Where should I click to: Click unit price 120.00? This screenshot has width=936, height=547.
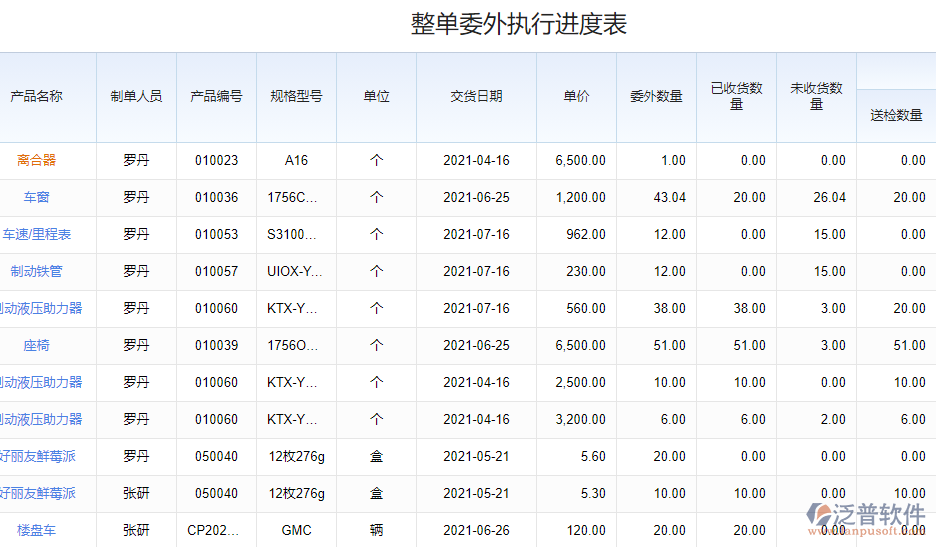pyautogui.click(x=586, y=530)
